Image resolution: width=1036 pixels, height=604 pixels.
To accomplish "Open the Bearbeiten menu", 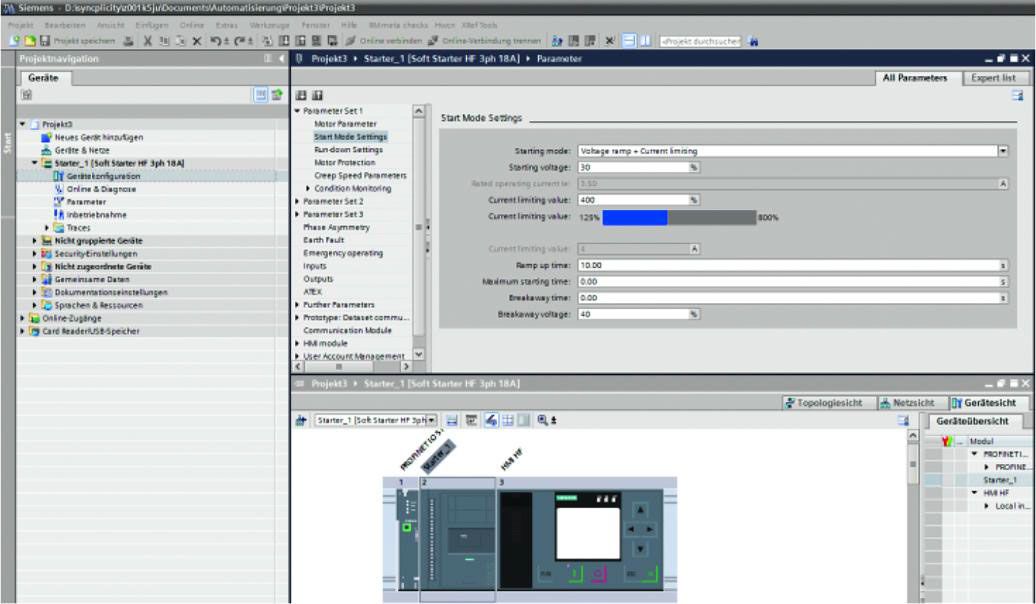I will pyautogui.click(x=65, y=25).
